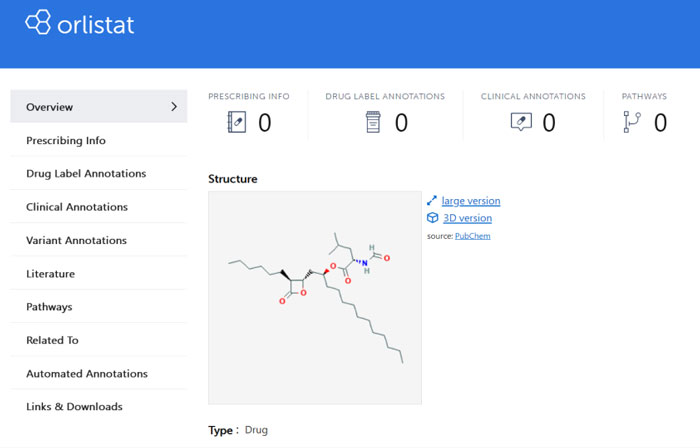Expand the Overview chevron arrow
Screen dimensions: 700x448
point(174,106)
